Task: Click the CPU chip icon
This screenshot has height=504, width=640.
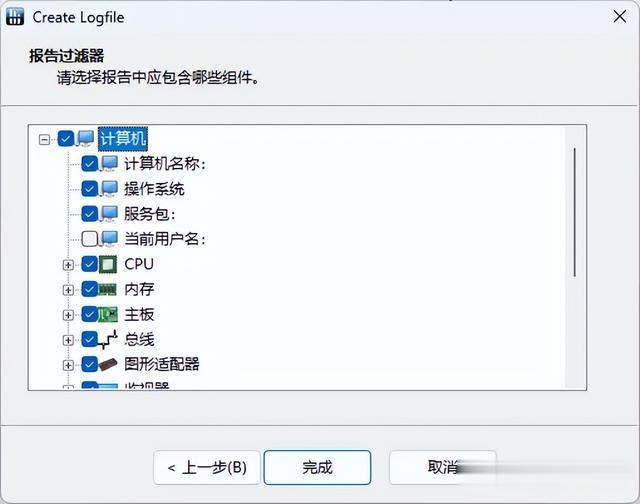Action: [x=108, y=264]
